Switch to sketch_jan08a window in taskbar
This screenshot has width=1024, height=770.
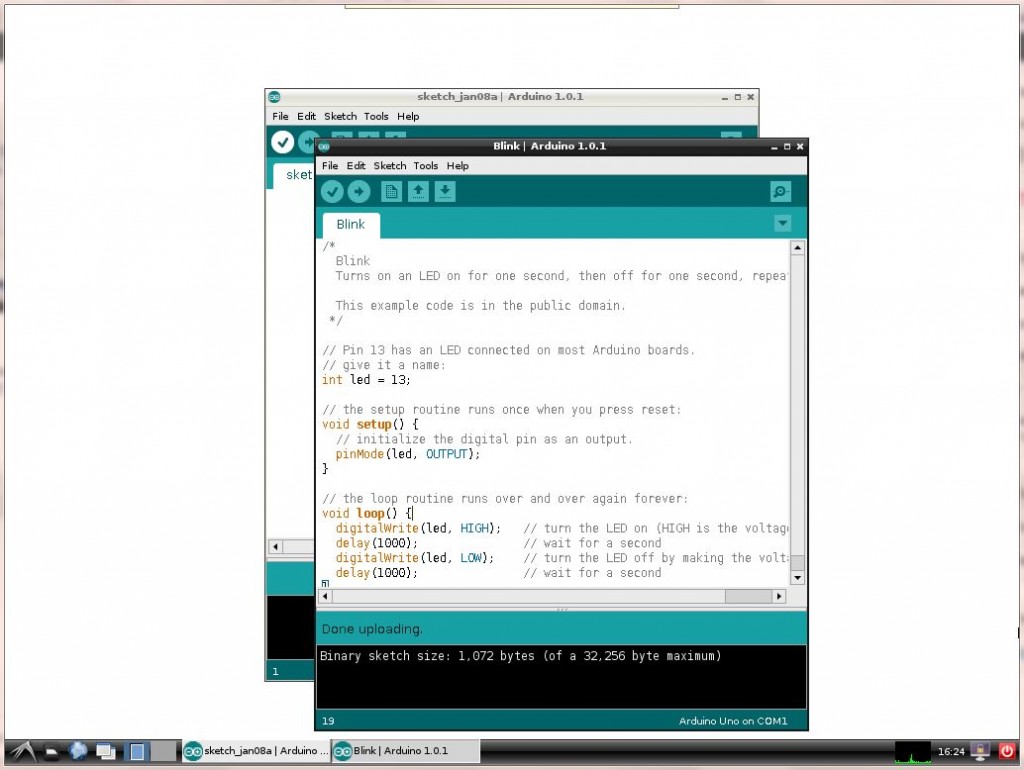point(256,751)
